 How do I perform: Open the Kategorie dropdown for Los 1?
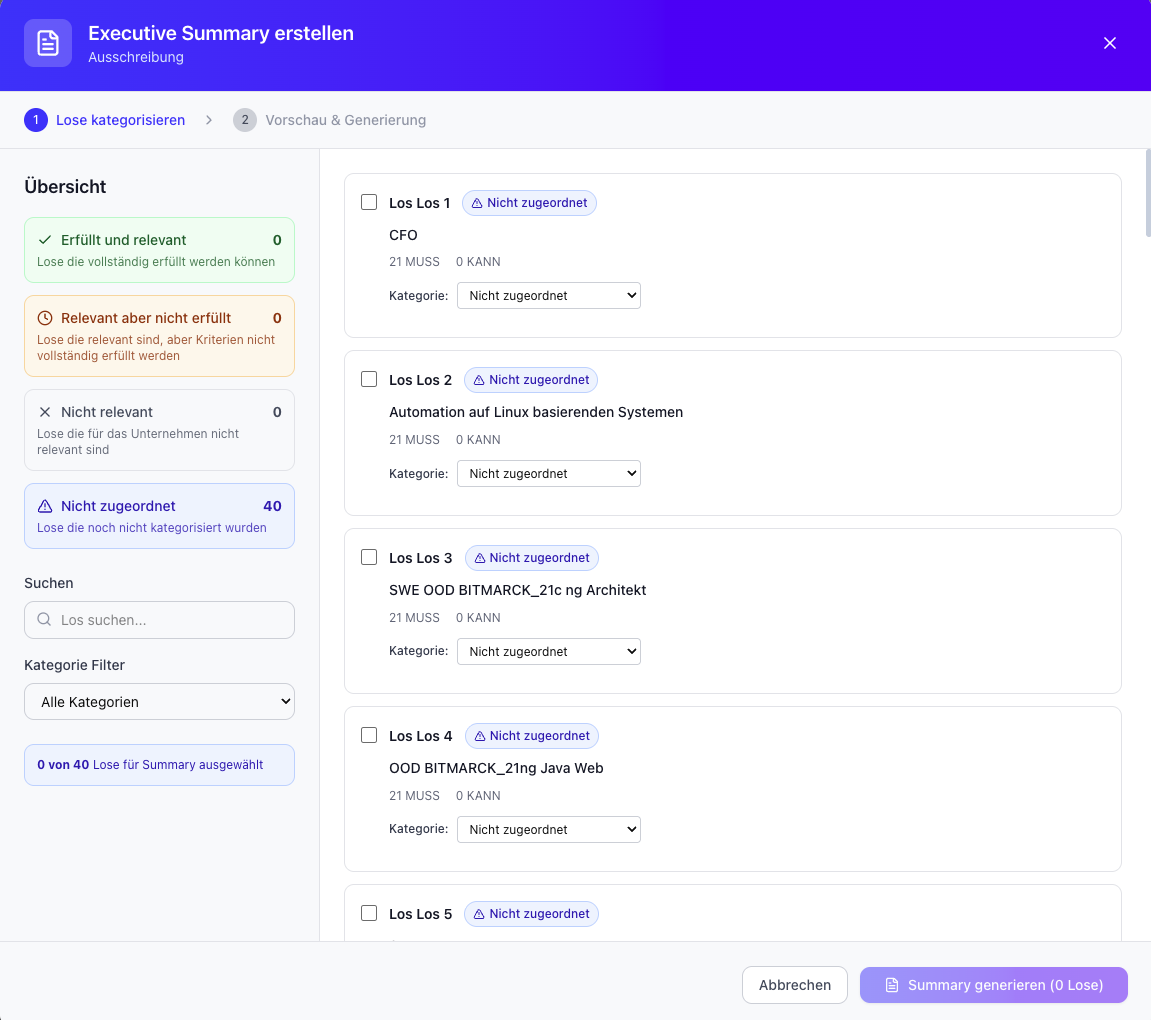click(548, 296)
